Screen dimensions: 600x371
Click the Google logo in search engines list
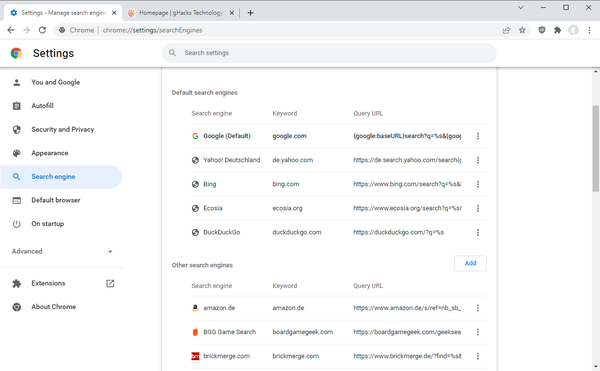(x=195, y=136)
